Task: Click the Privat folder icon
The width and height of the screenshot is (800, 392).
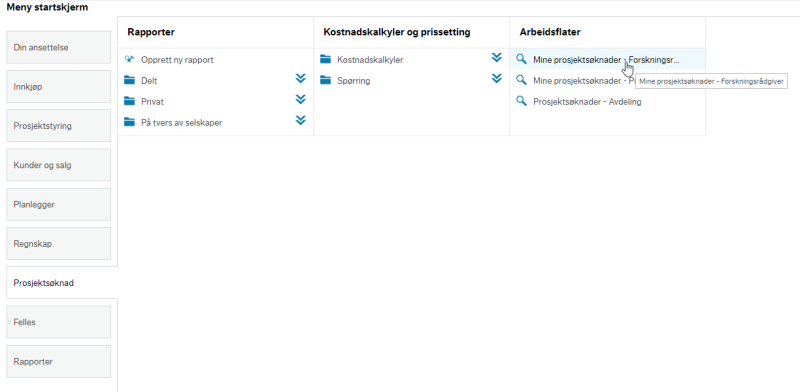Action: pyautogui.click(x=130, y=101)
